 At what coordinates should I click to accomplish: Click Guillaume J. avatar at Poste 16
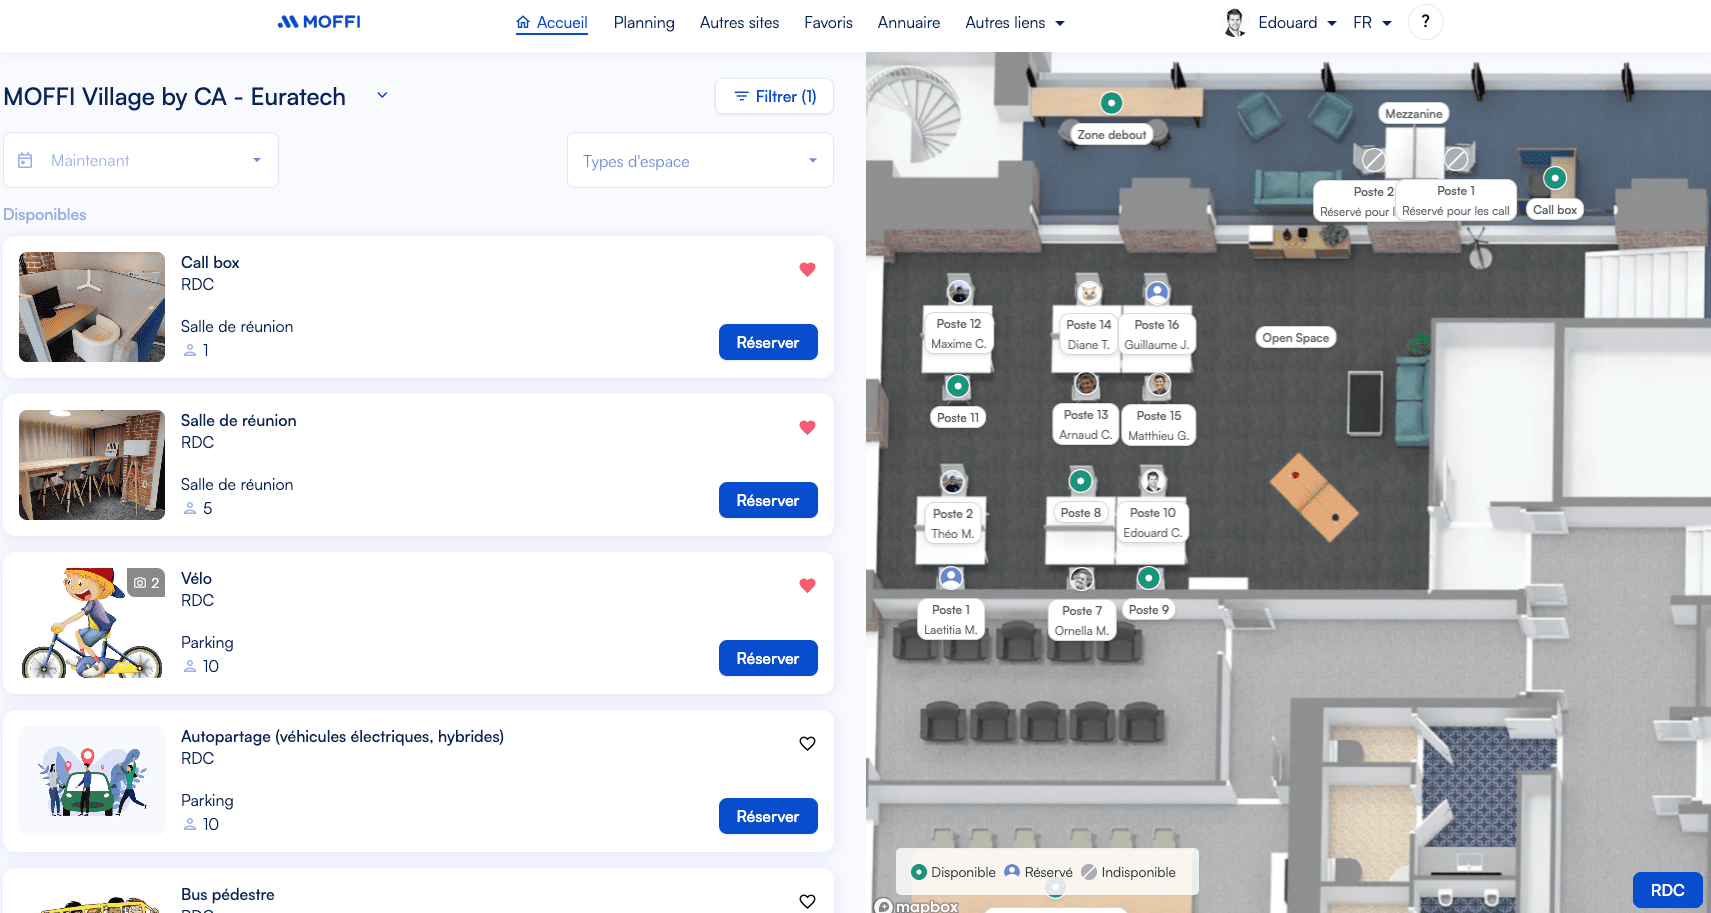coord(1157,293)
